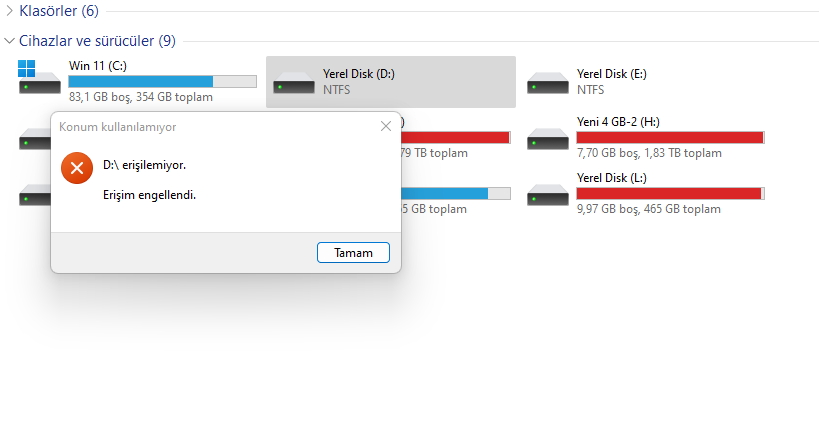Select the Yerel Disk (E:) name label
This screenshot has width=819, height=421.
pyautogui.click(x=611, y=73)
